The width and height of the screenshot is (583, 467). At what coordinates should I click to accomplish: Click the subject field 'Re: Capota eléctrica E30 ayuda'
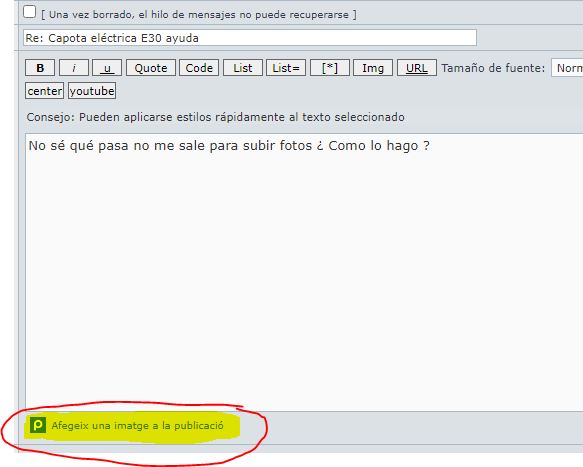click(x=250, y=38)
